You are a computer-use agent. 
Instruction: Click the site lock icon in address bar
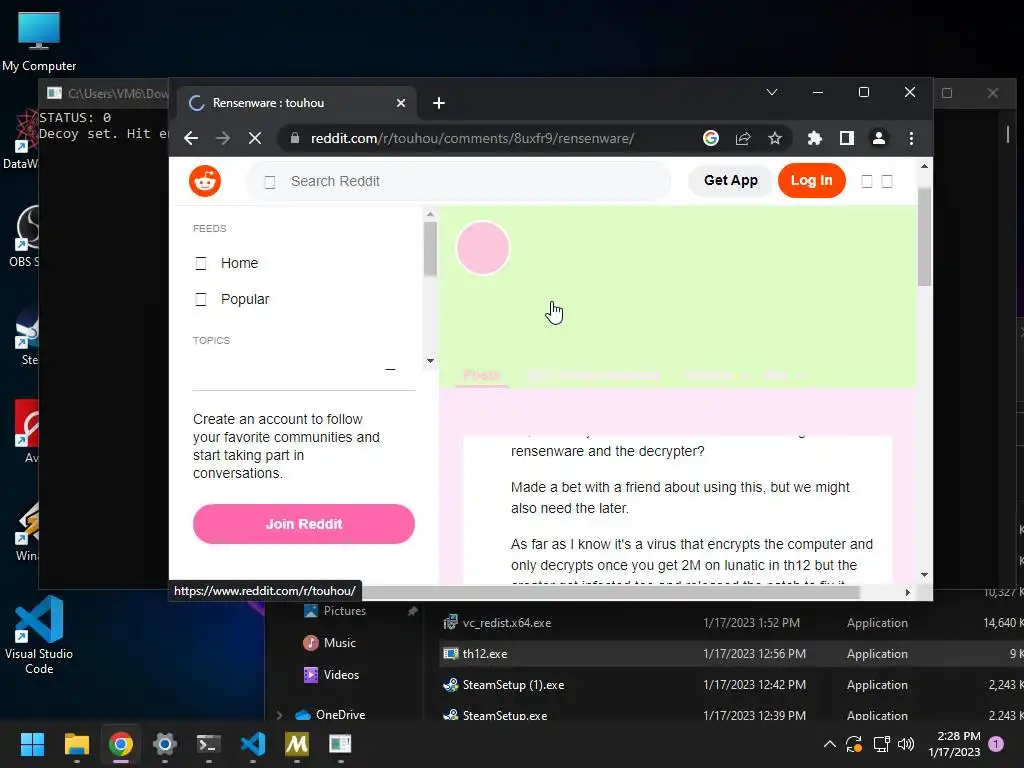click(295, 138)
